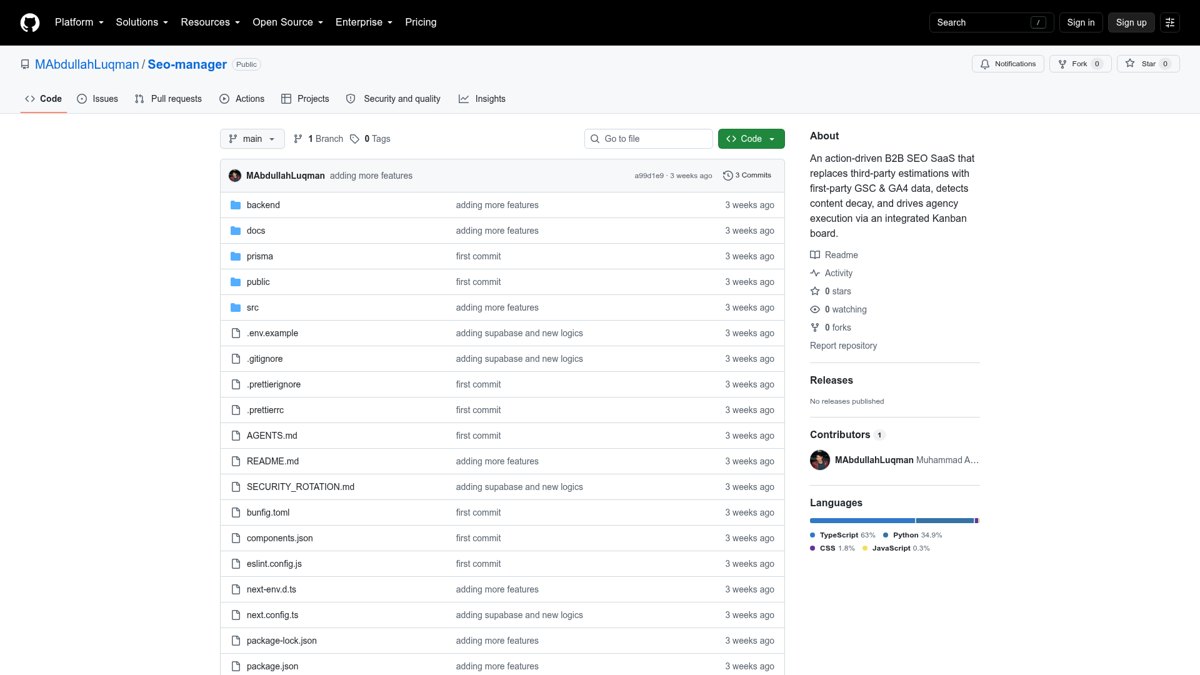Open the Platform dropdown menu

click(80, 22)
